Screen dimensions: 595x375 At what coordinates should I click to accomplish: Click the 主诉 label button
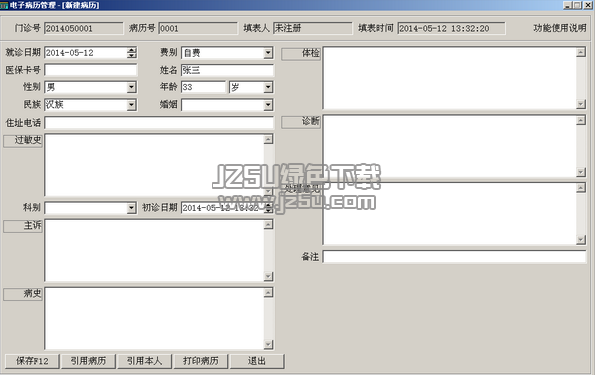(x=23, y=225)
